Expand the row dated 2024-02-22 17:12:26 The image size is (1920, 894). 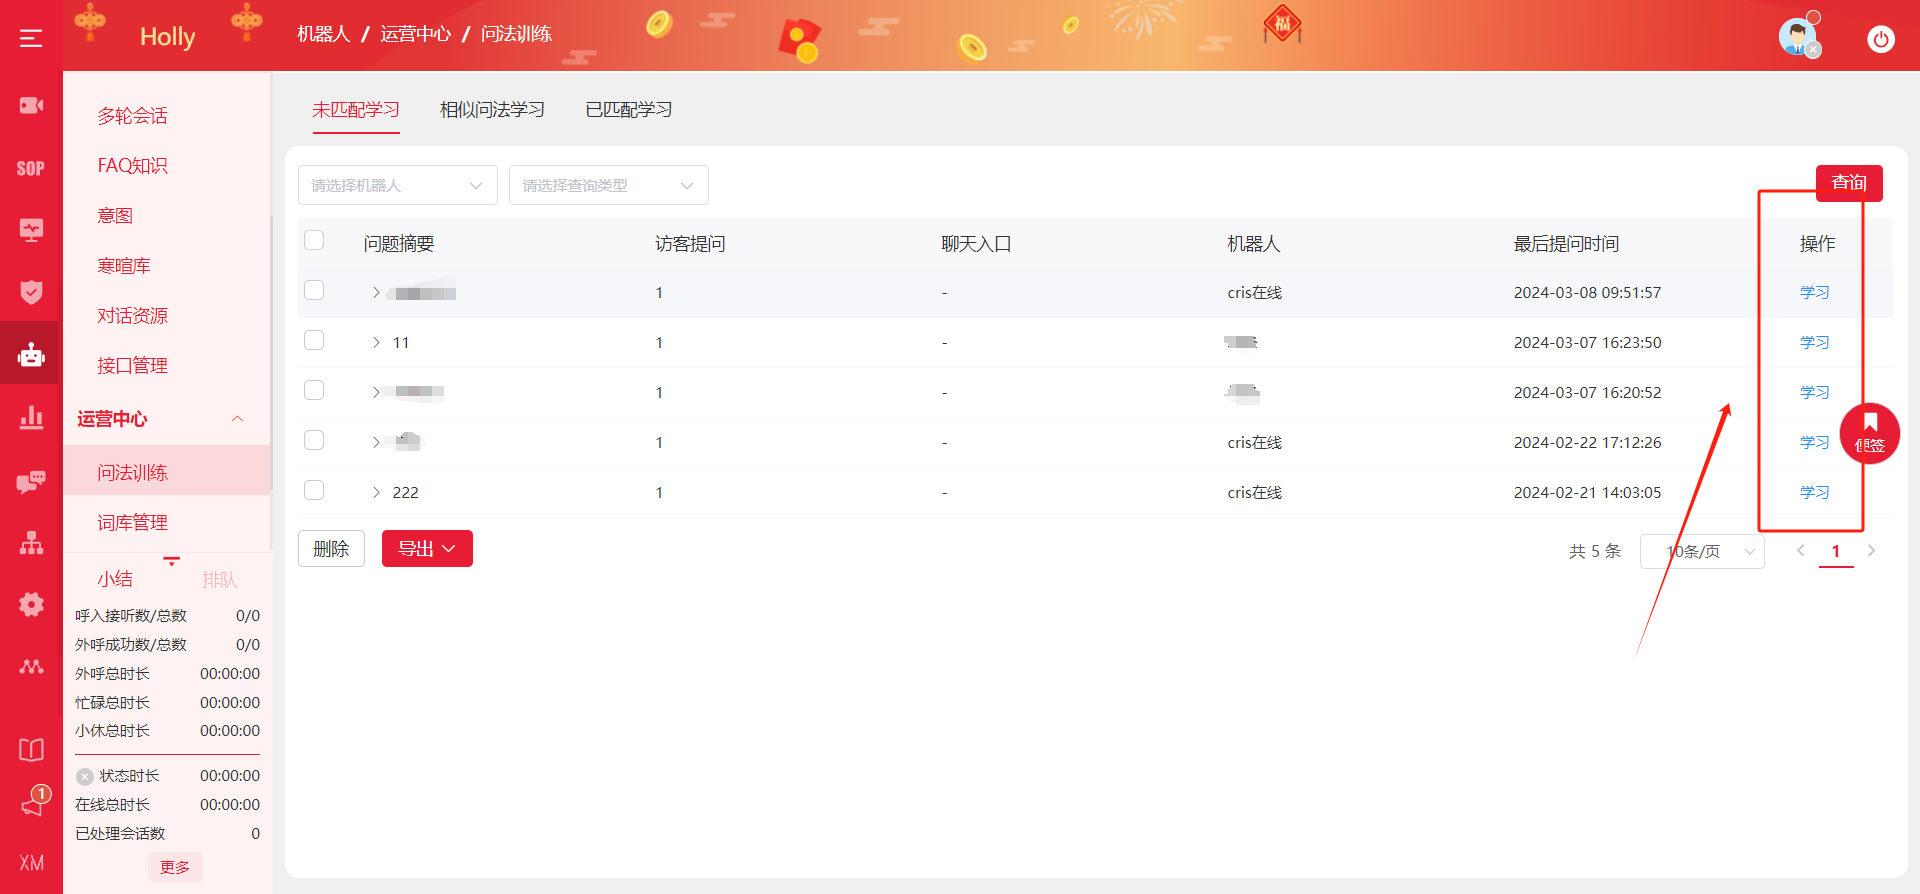click(376, 443)
